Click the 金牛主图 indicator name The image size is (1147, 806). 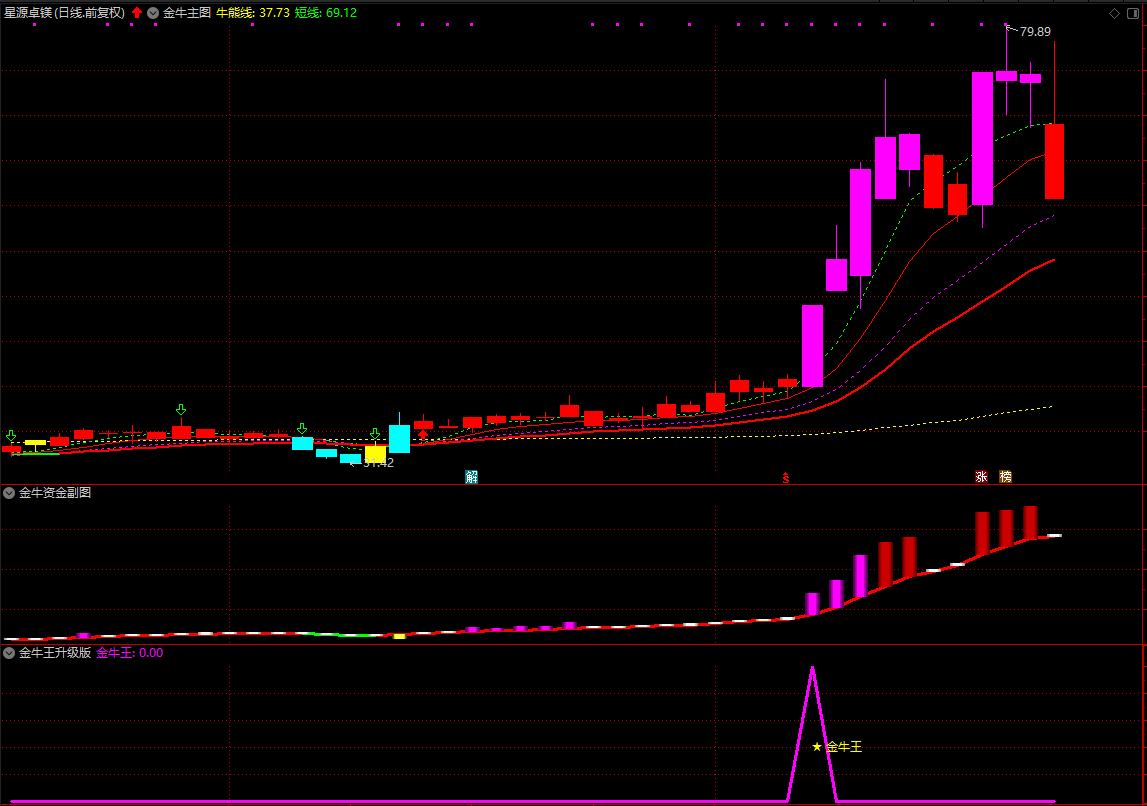pos(187,12)
